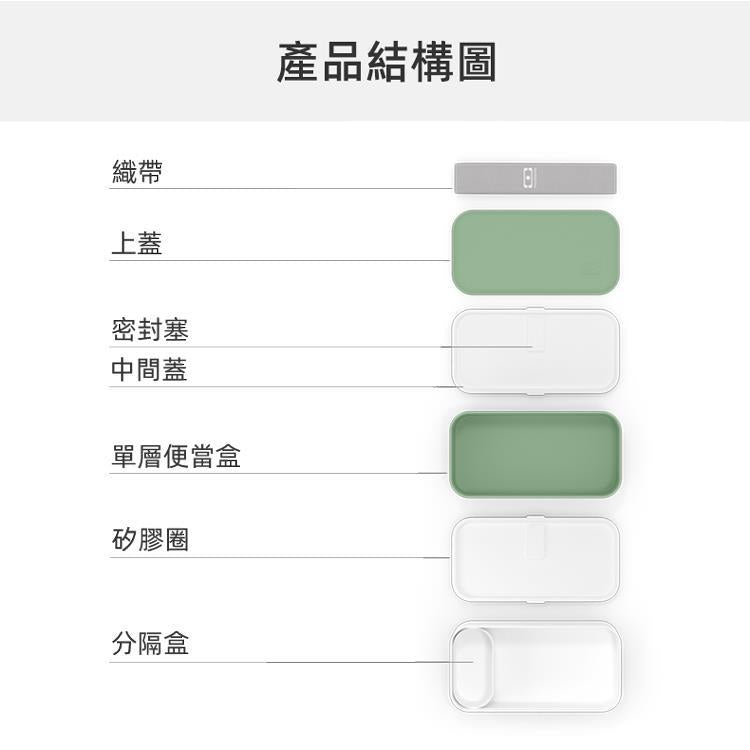Screen dimensions: 750x750
Task: Select the 上蓋 label text
Action: pos(136,244)
